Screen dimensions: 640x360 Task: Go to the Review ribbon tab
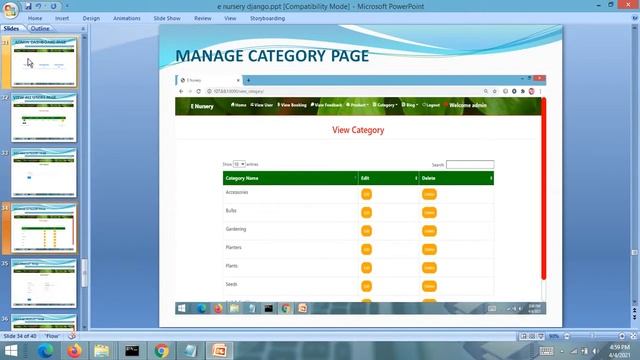coord(203,18)
